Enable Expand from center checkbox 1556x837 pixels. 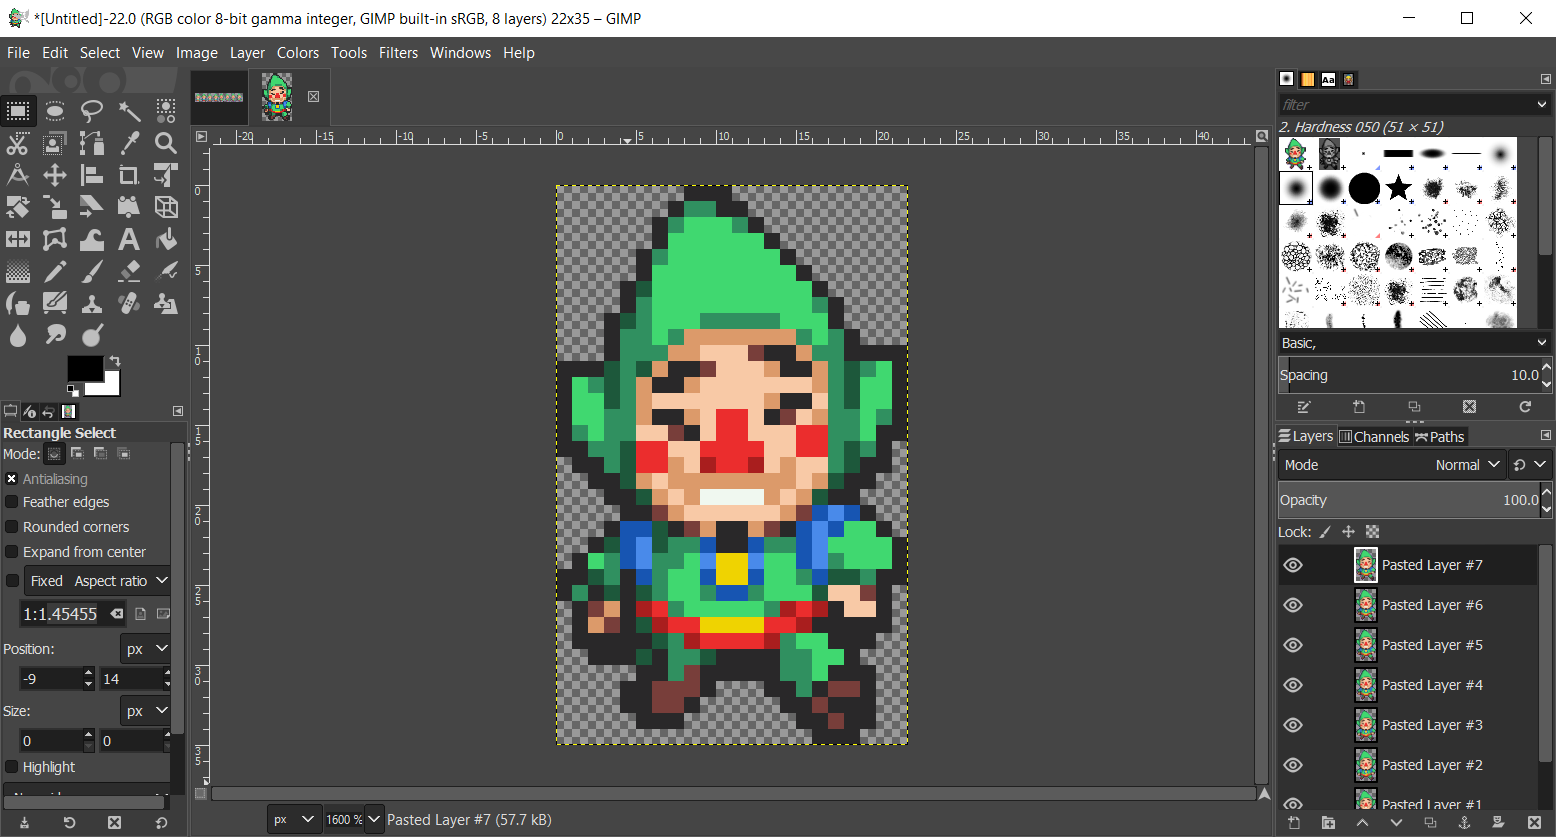[12, 552]
